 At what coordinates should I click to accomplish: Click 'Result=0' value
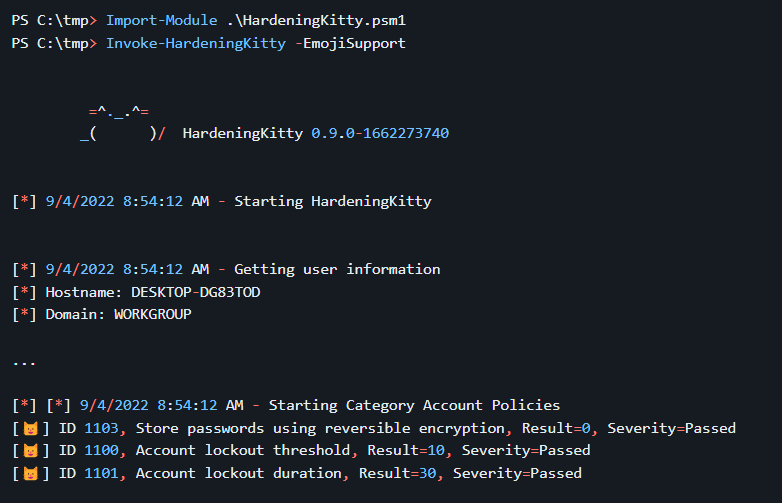coord(556,428)
